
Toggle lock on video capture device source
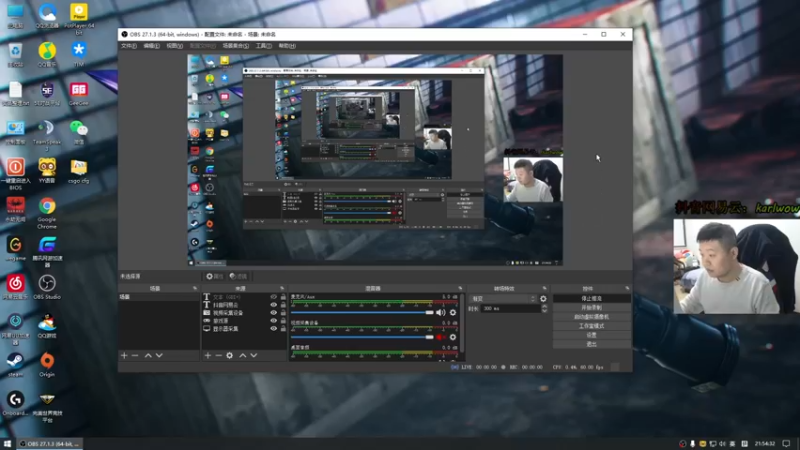point(283,313)
